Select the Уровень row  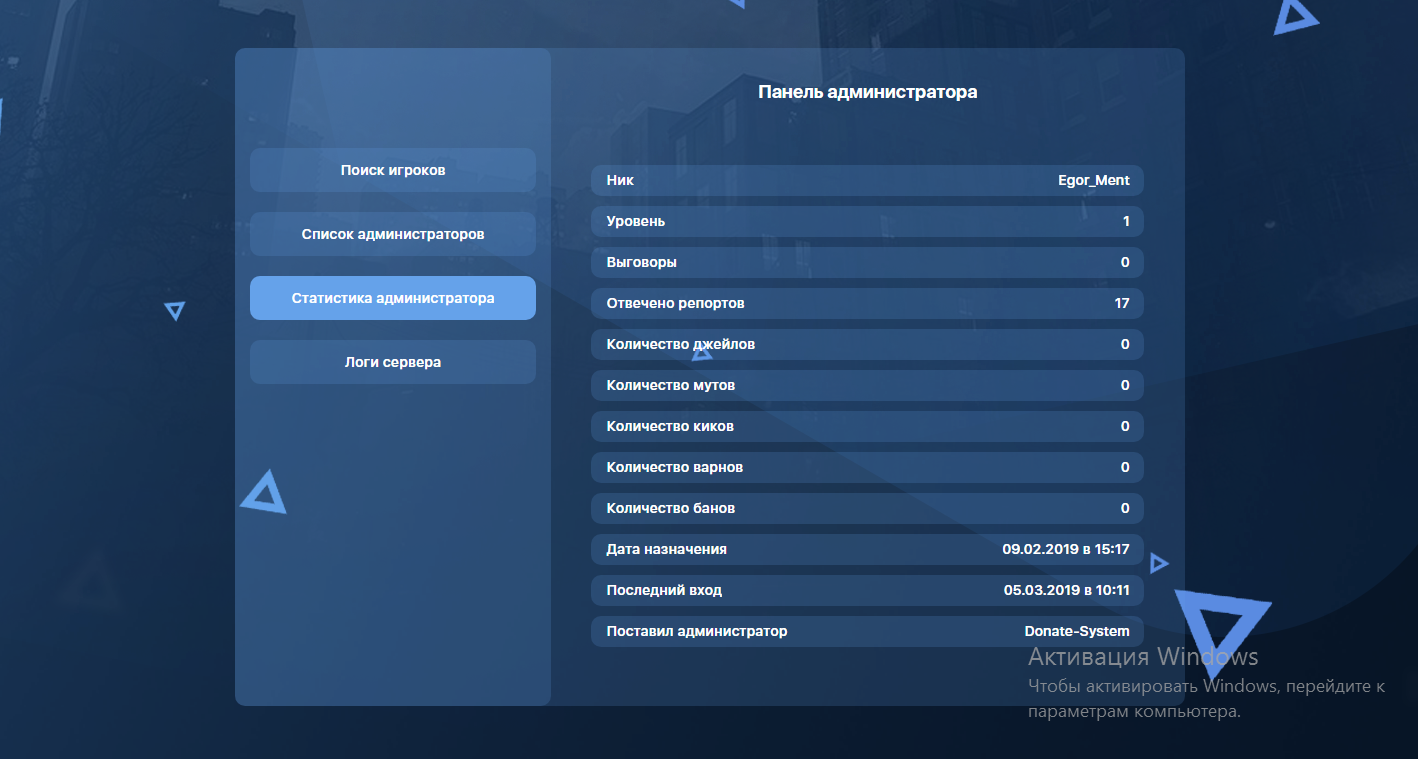coord(867,222)
